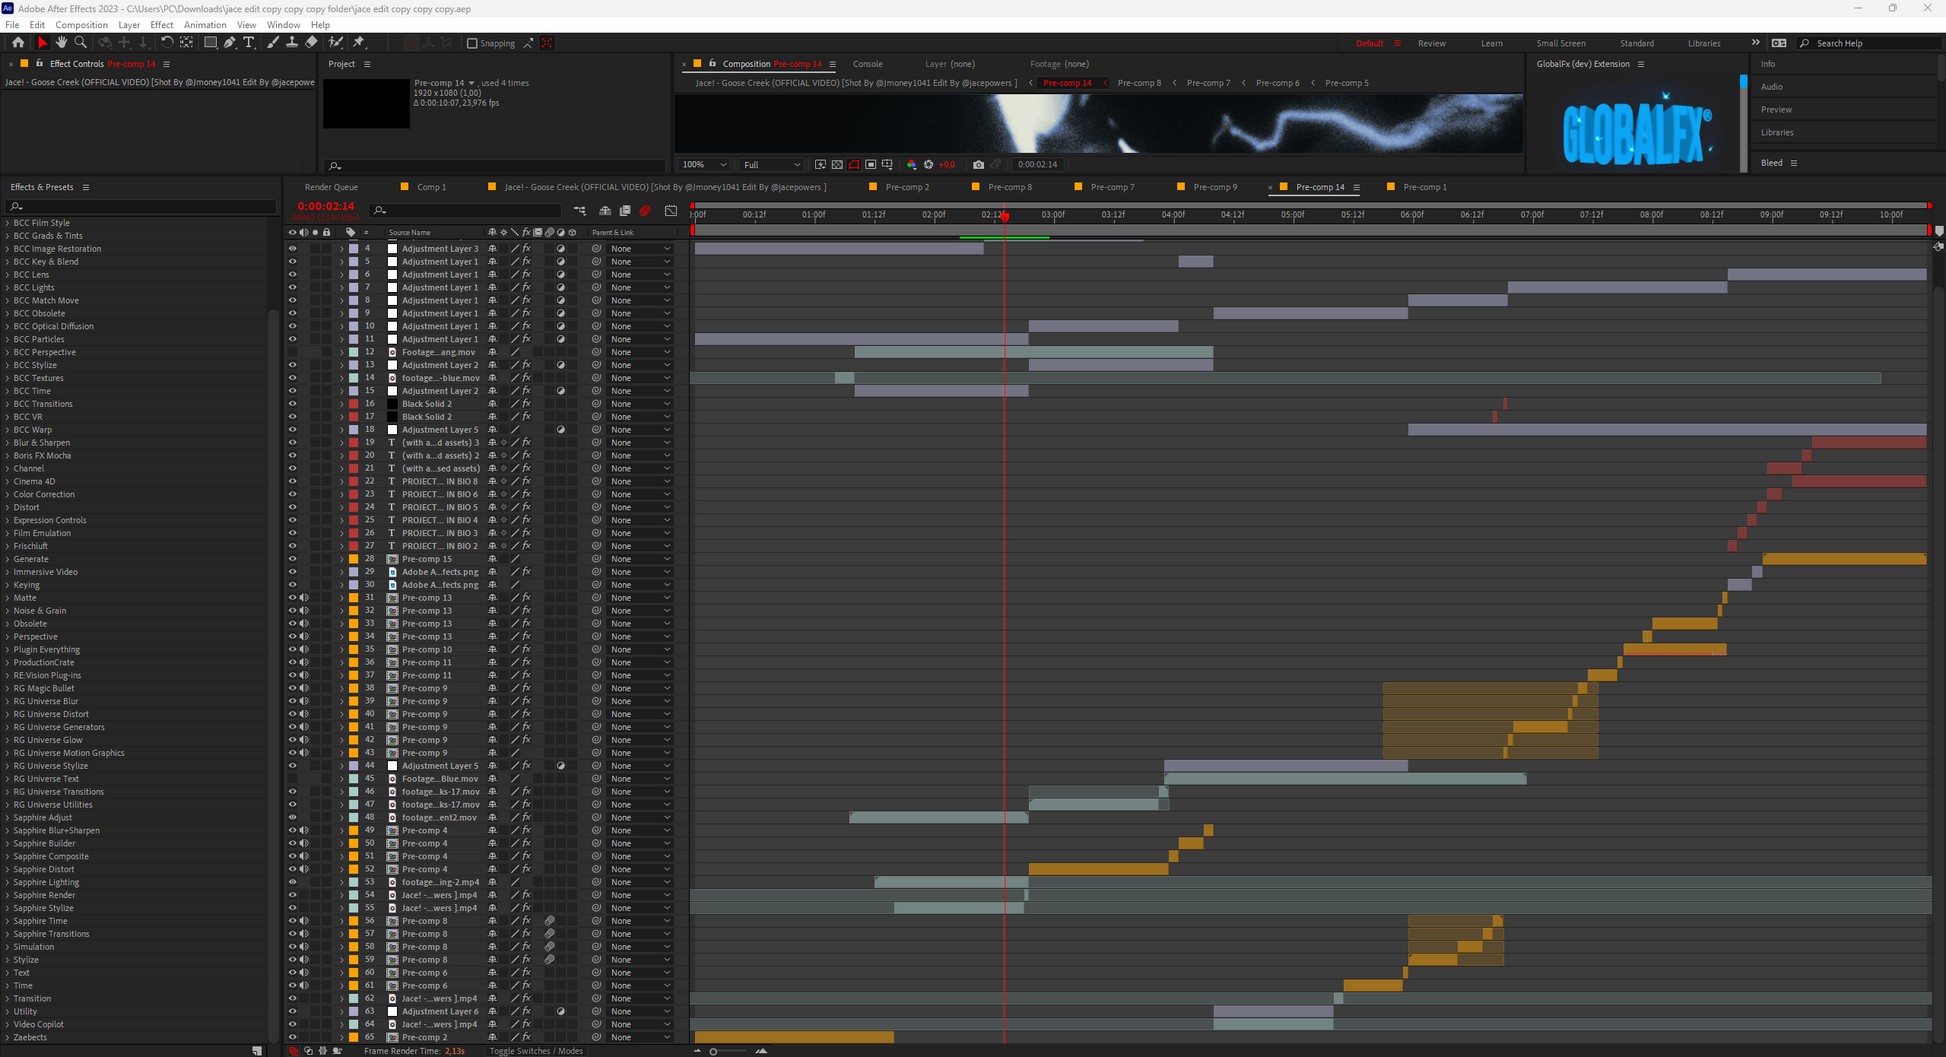Hide Black Solid 2 layer 16 eye
The width and height of the screenshot is (1946, 1057).
293,404
